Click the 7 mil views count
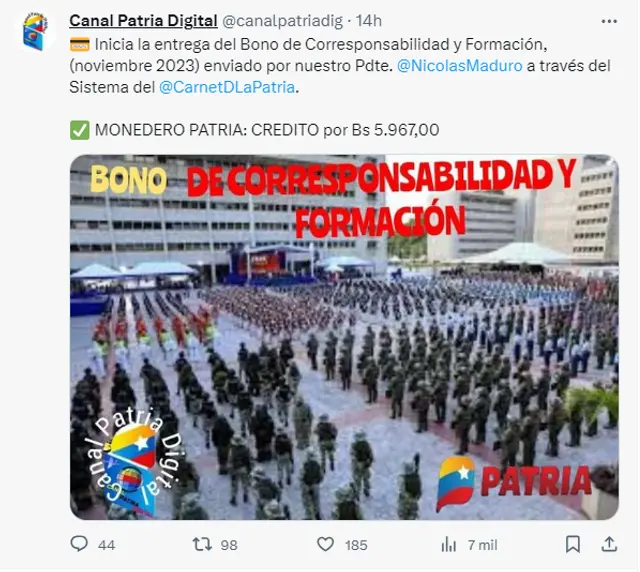 click(x=482, y=545)
